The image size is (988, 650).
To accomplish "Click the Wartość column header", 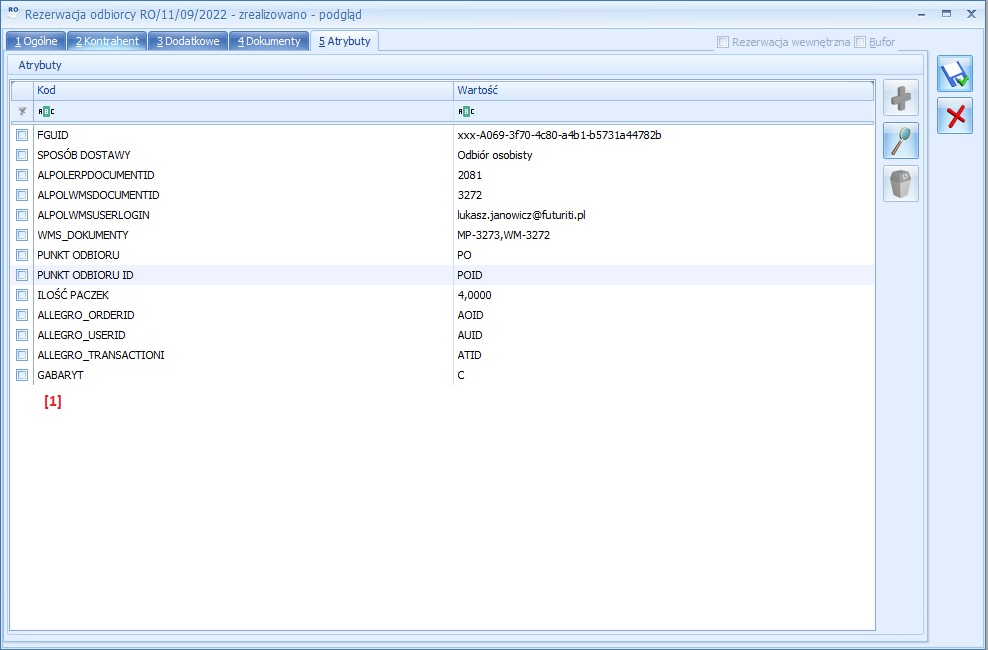I will pyautogui.click(x=662, y=90).
